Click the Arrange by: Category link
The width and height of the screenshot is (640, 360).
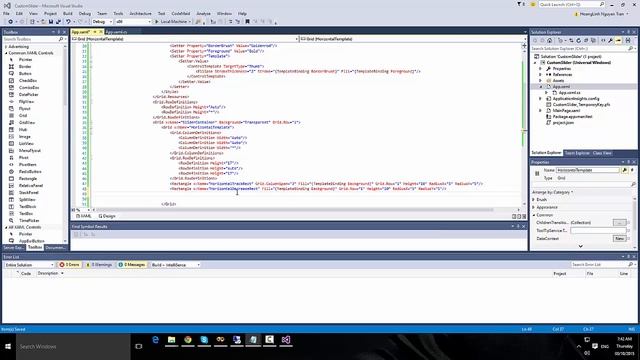click(552, 192)
